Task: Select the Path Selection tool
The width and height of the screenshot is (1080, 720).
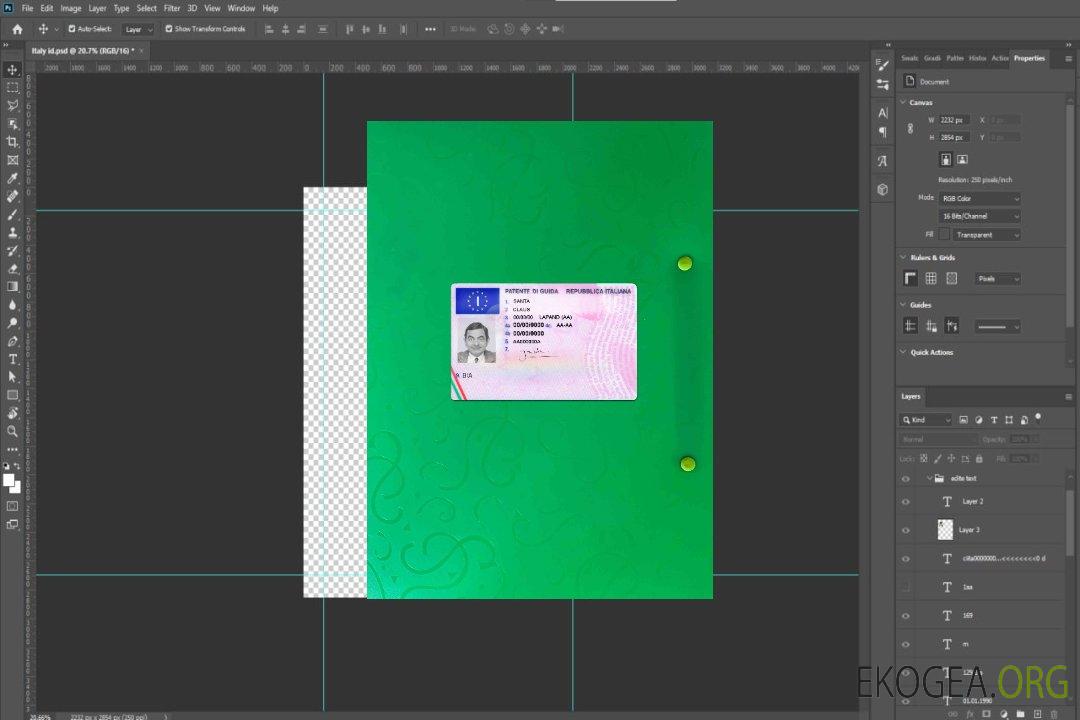Action: (x=12, y=377)
